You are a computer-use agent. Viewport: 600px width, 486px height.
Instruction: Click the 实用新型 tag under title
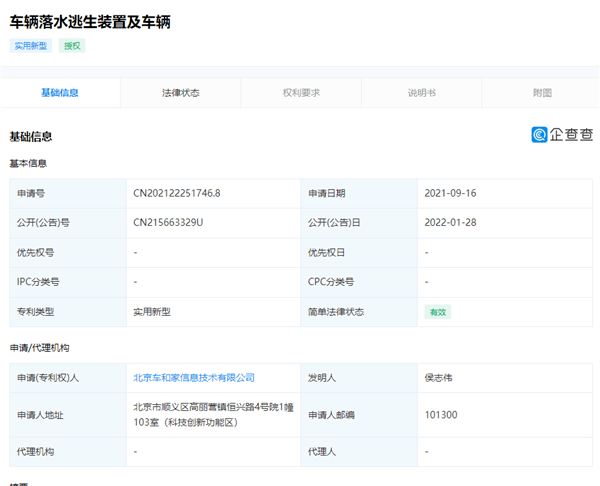click(x=31, y=45)
